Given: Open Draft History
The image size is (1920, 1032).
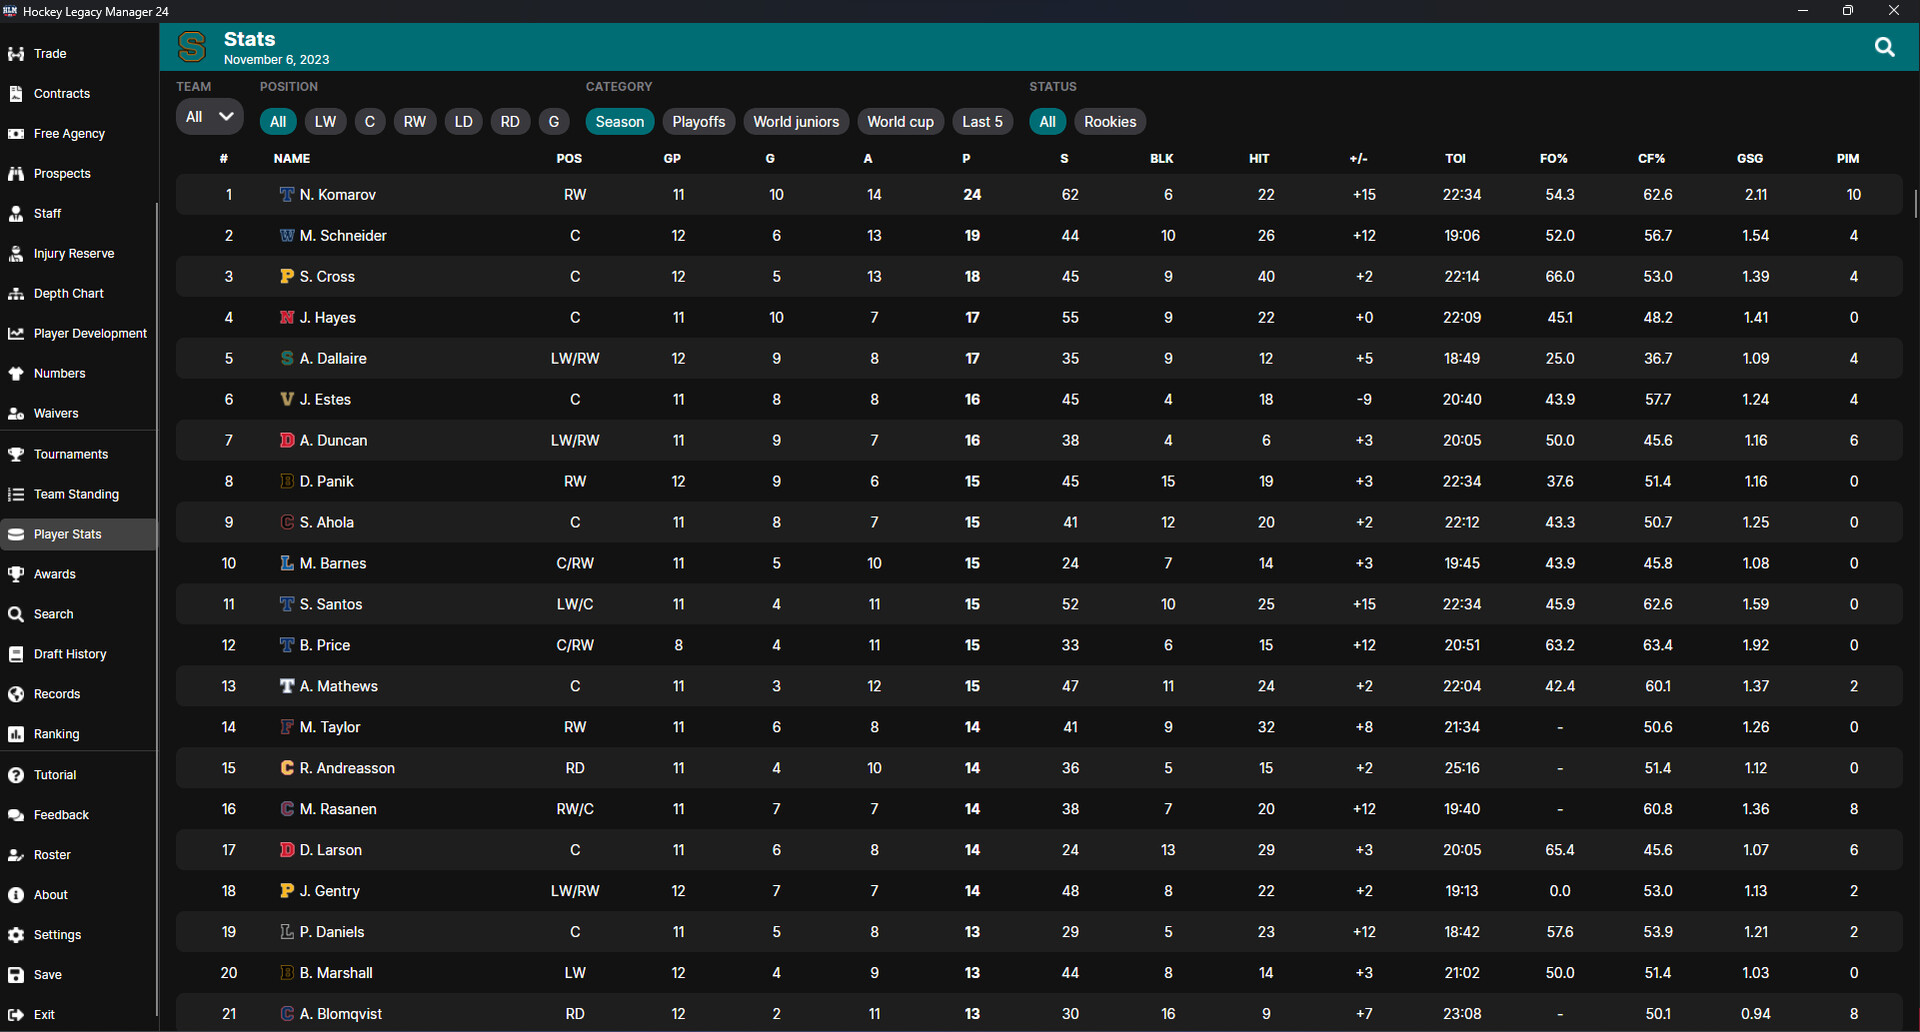Looking at the screenshot, I should (x=70, y=653).
